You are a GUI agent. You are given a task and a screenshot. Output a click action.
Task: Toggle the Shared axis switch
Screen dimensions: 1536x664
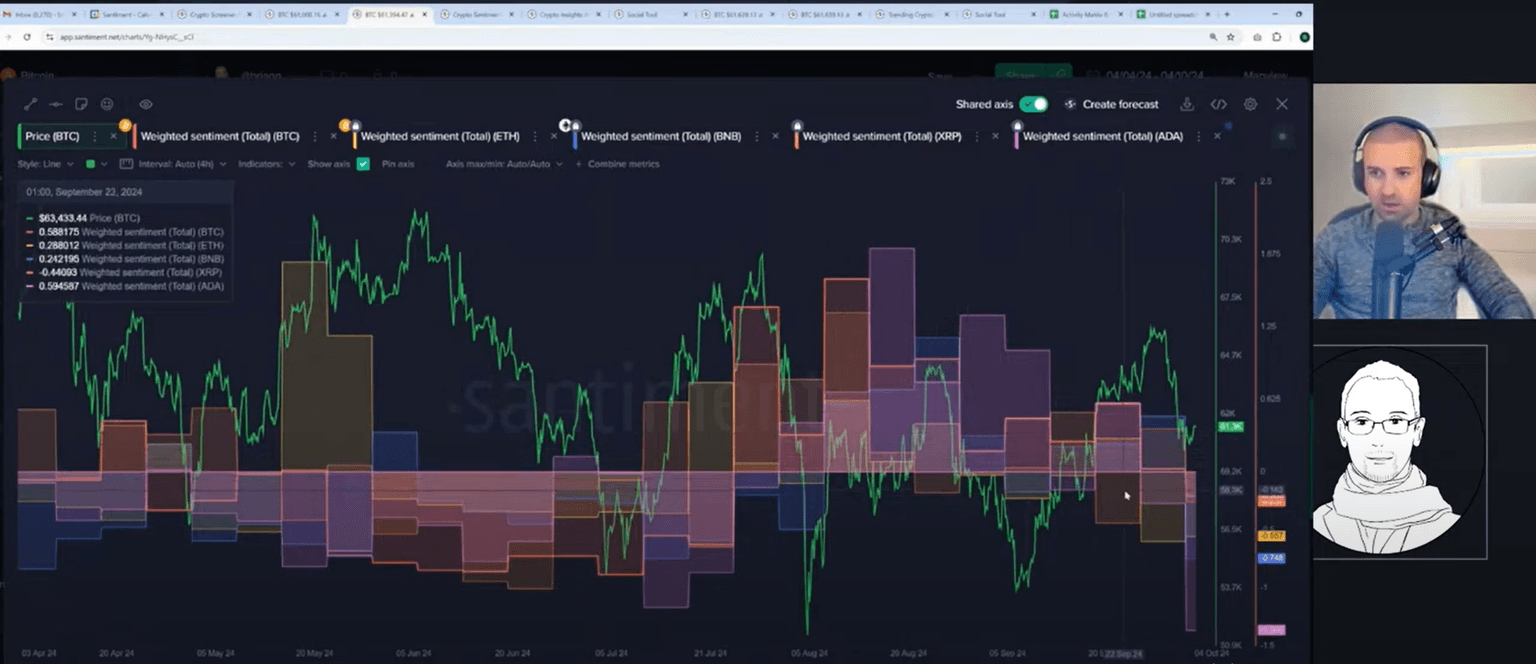[1033, 104]
